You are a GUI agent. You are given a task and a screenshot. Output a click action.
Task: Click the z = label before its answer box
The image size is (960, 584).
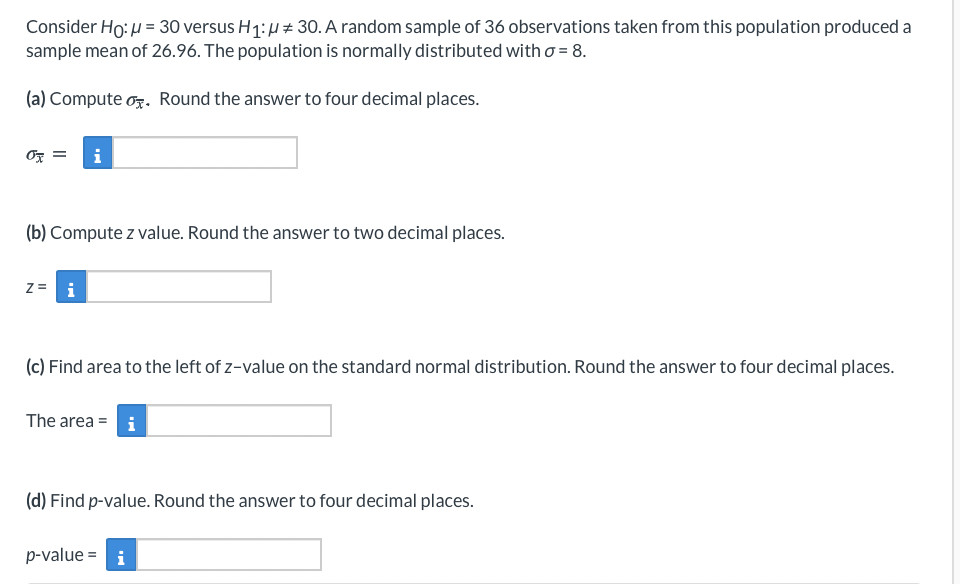(x=35, y=287)
